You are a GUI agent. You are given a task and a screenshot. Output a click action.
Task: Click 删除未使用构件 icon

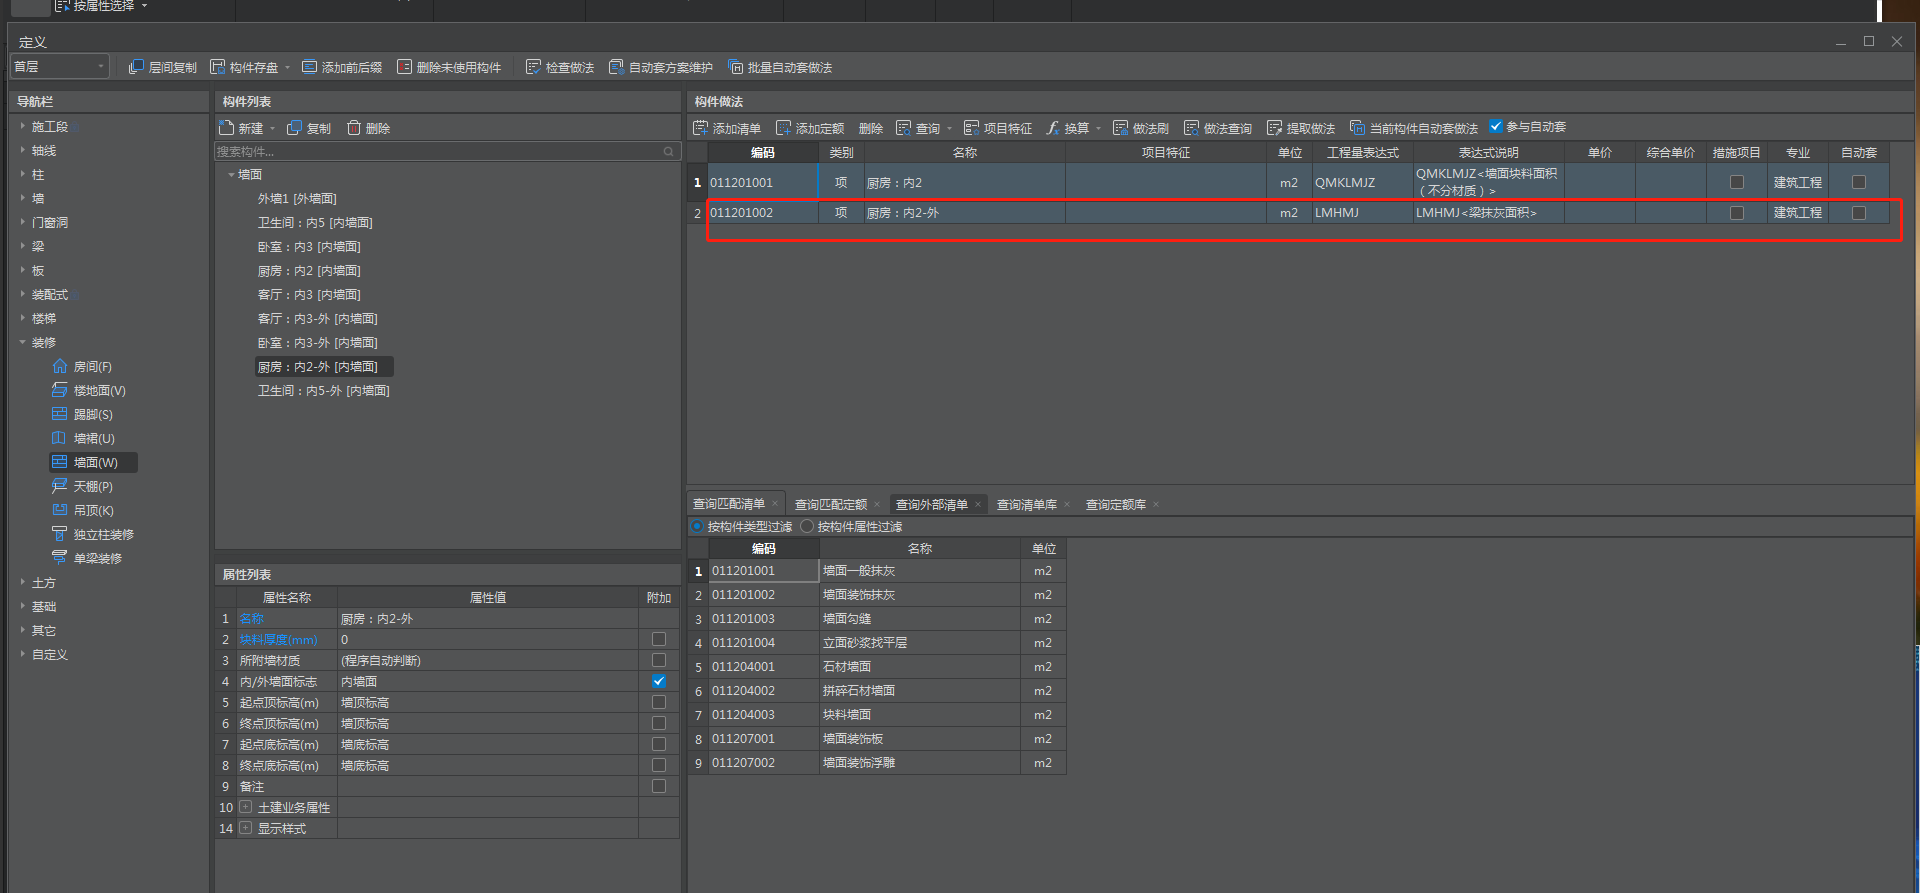click(x=404, y=67)
